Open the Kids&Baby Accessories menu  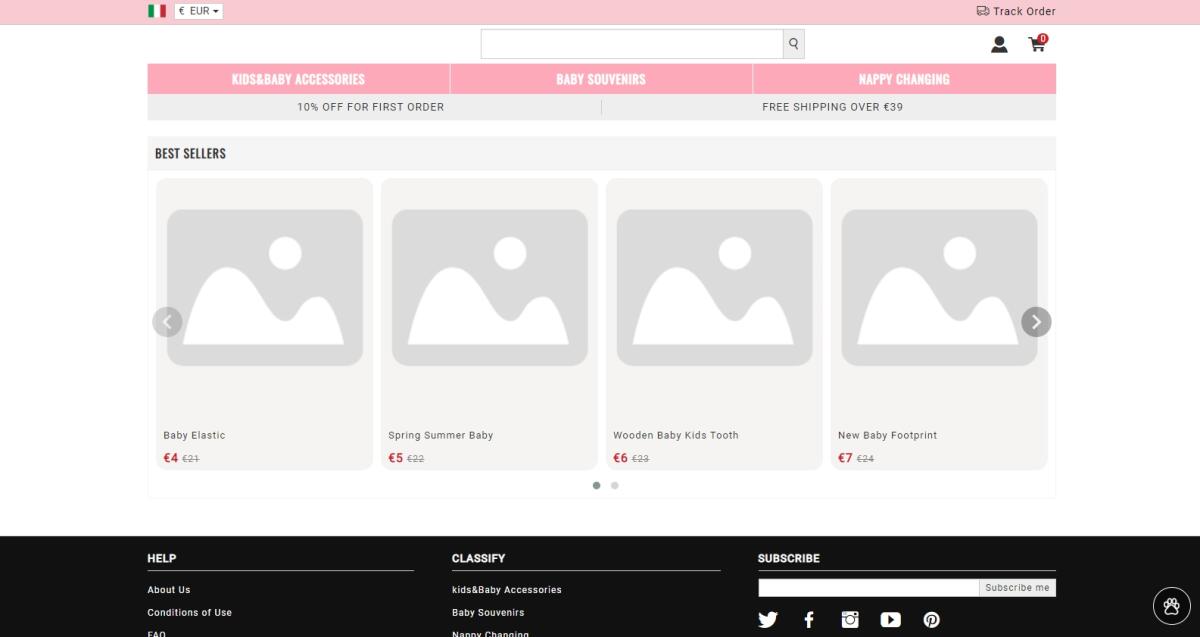(298, 79)
